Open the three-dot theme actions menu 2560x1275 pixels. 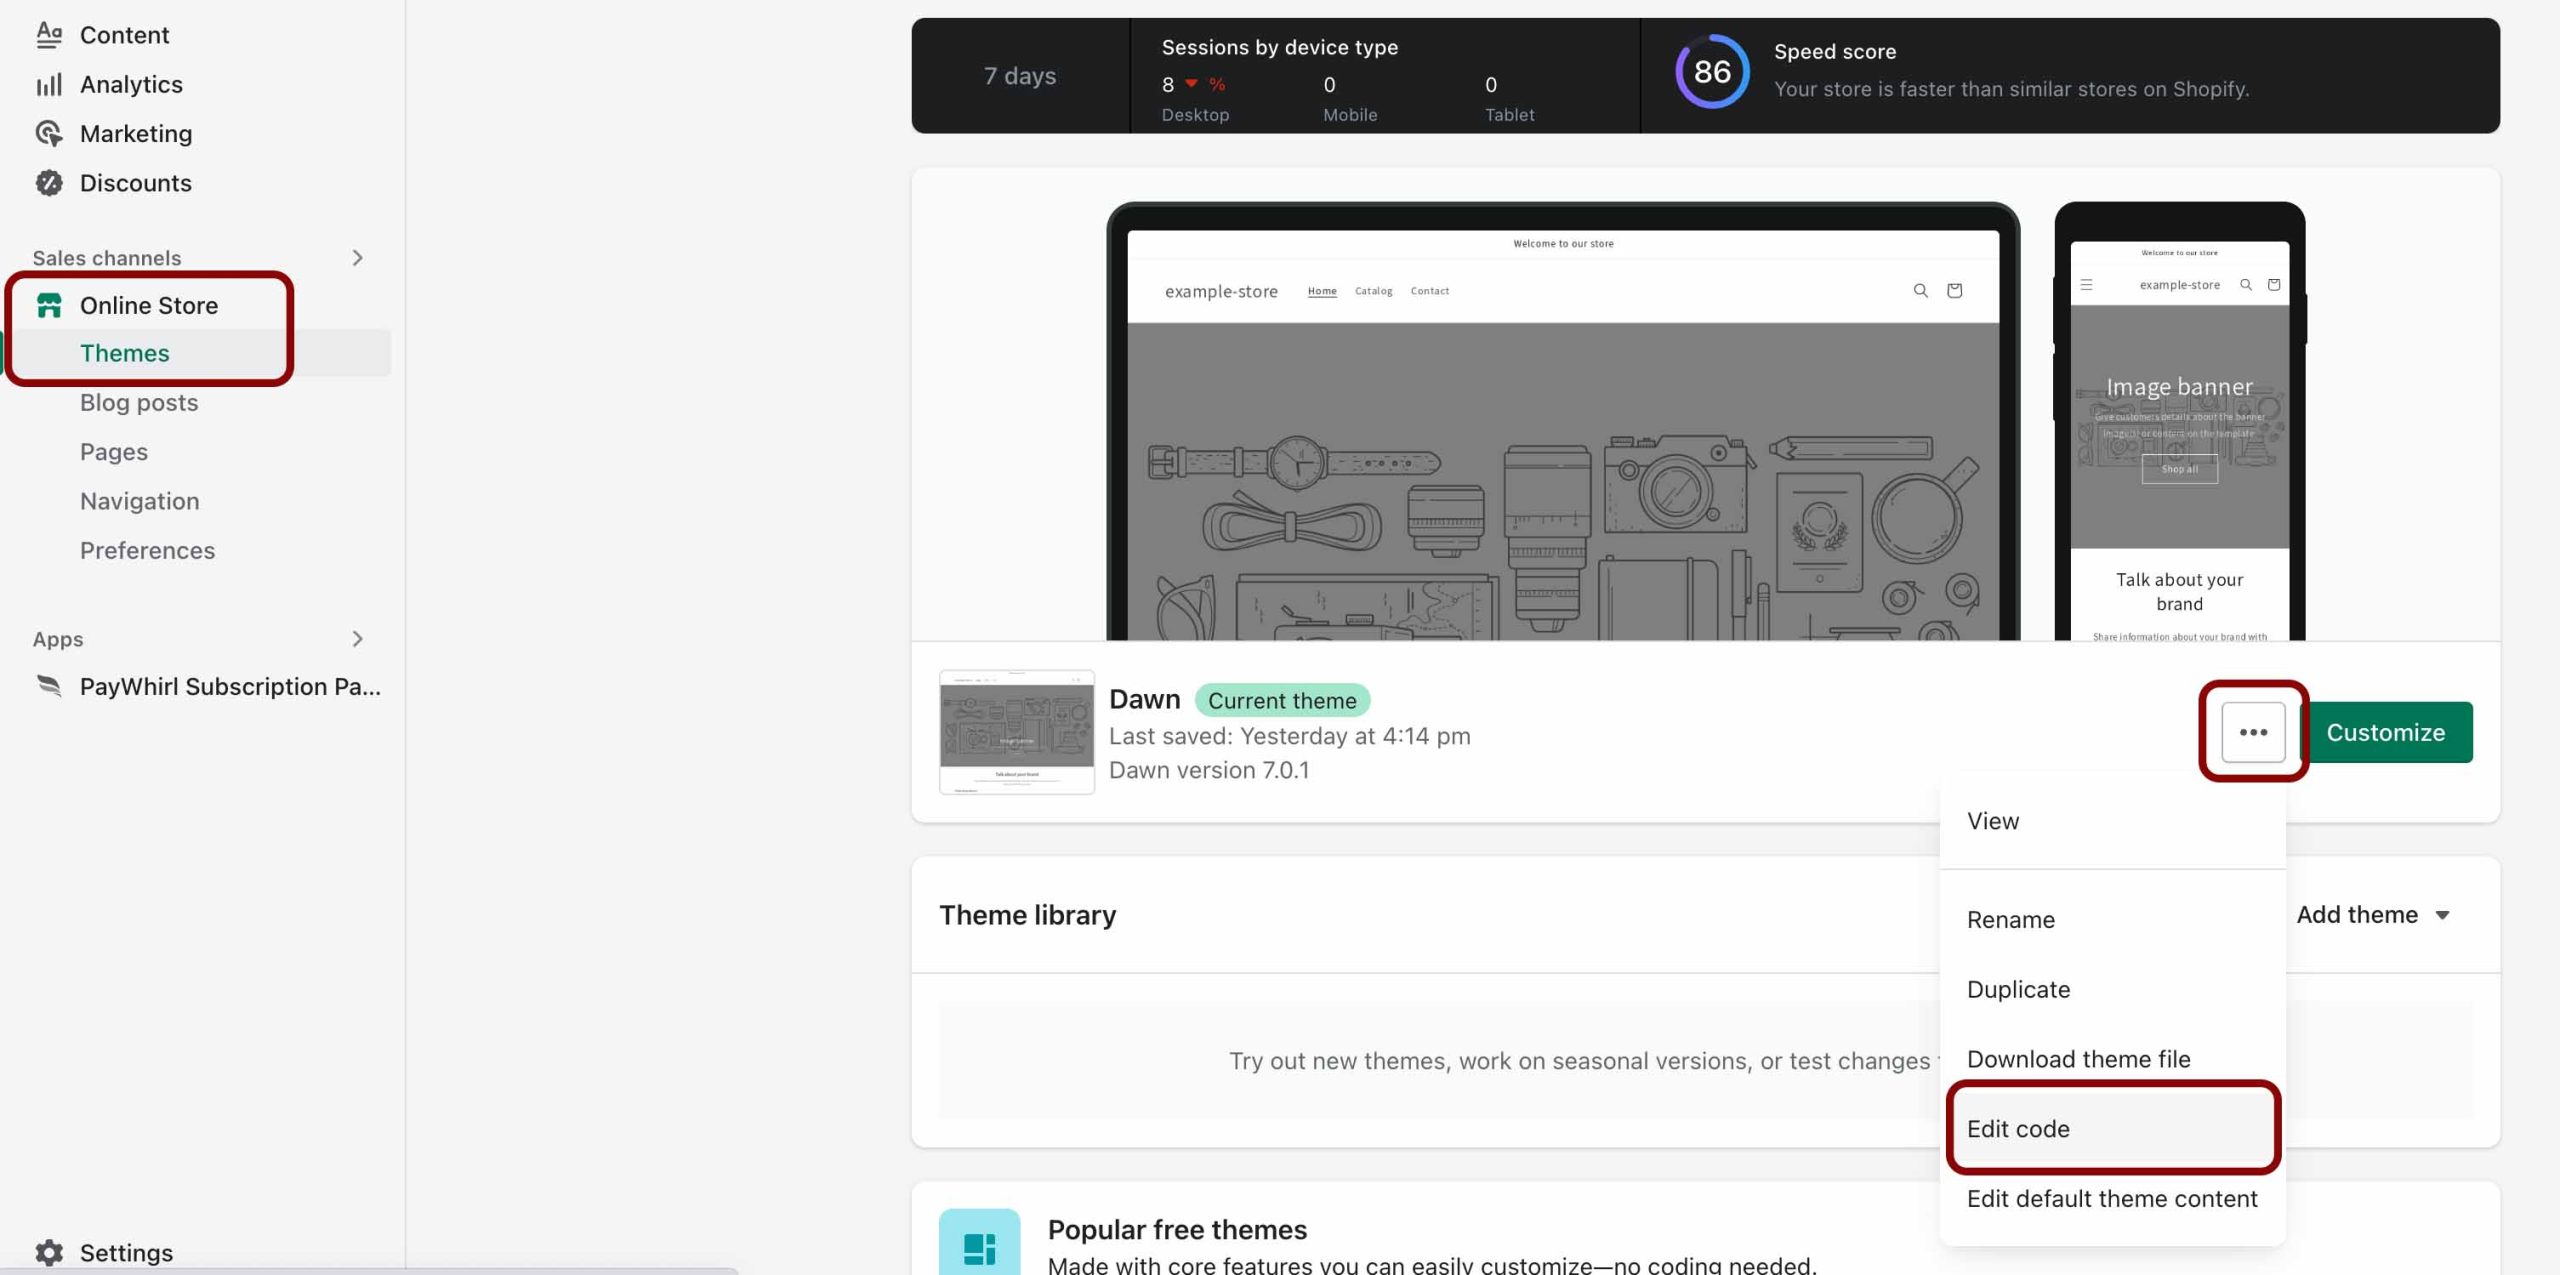click(x=2253, y=732)
